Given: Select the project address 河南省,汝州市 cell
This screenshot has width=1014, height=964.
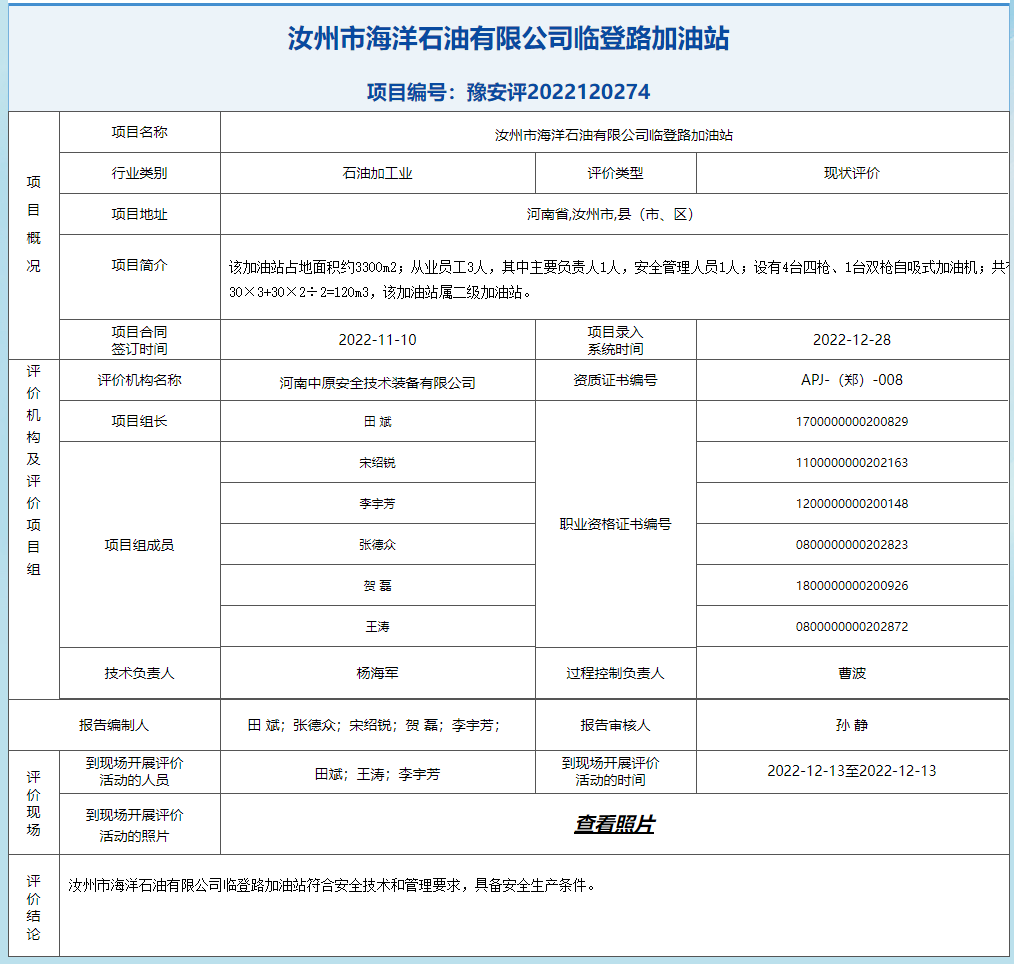Looking at the screenshot, I should coord(610,214).
